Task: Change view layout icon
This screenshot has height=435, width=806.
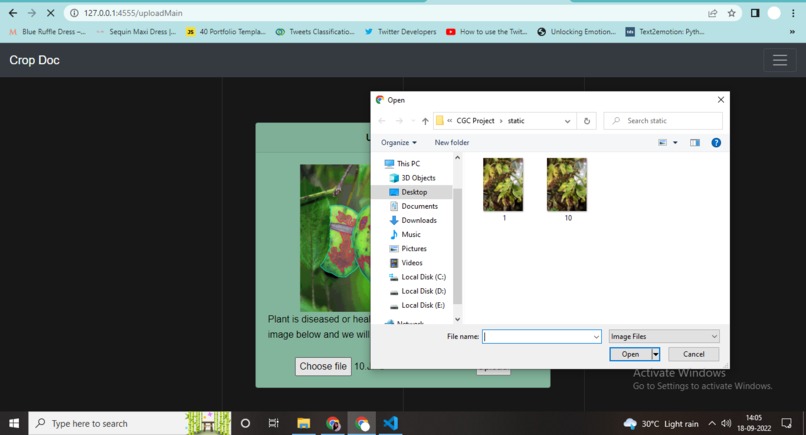Action: (663, 142)
